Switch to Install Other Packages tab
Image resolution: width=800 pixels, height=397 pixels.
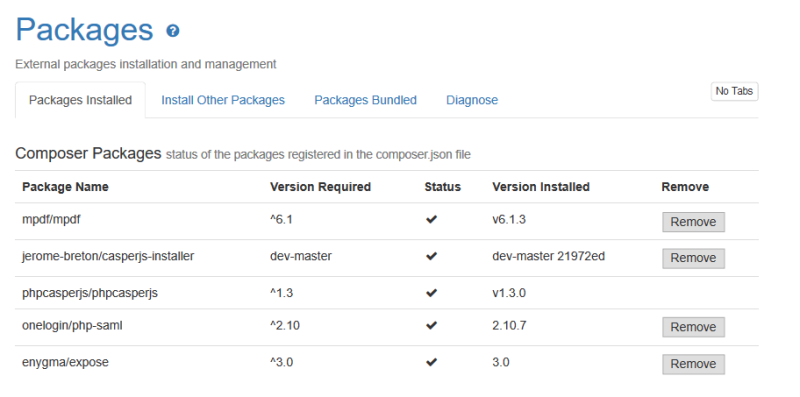pyautogui.click(x=223, y=100)
